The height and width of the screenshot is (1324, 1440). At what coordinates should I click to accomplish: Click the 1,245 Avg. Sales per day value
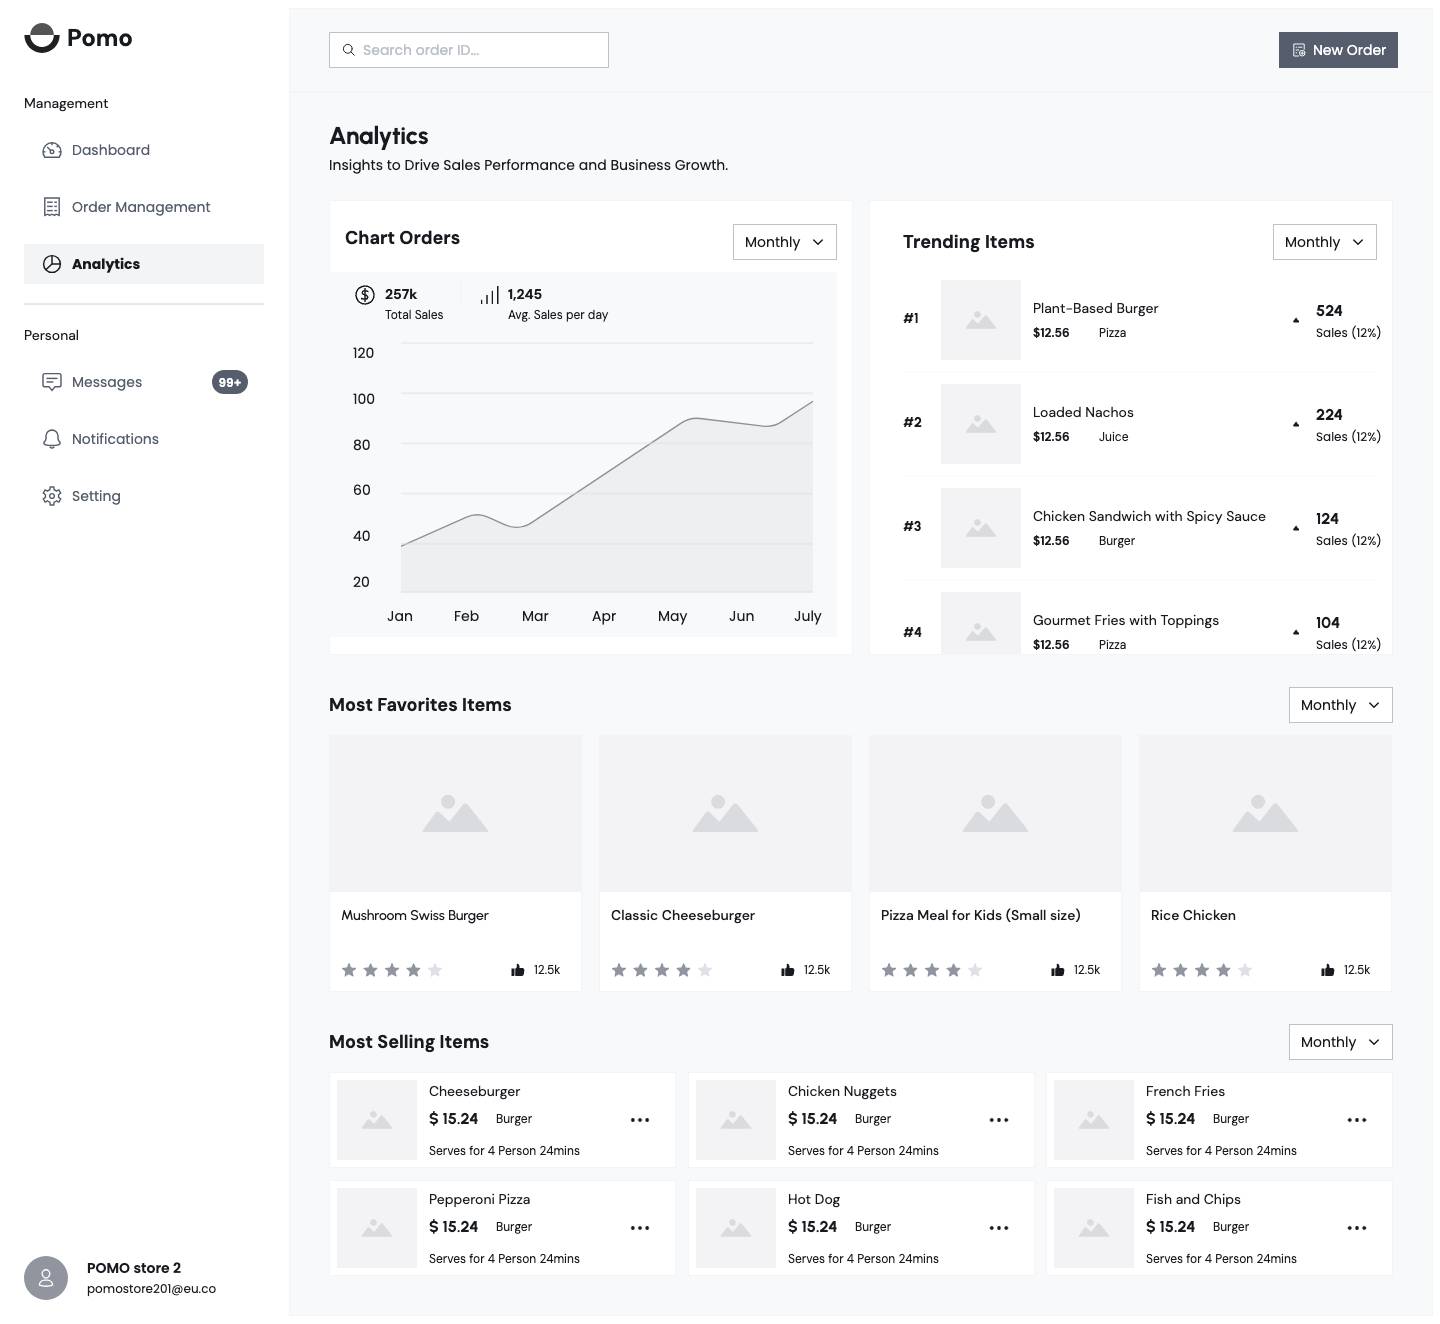(x=525, y=294)
